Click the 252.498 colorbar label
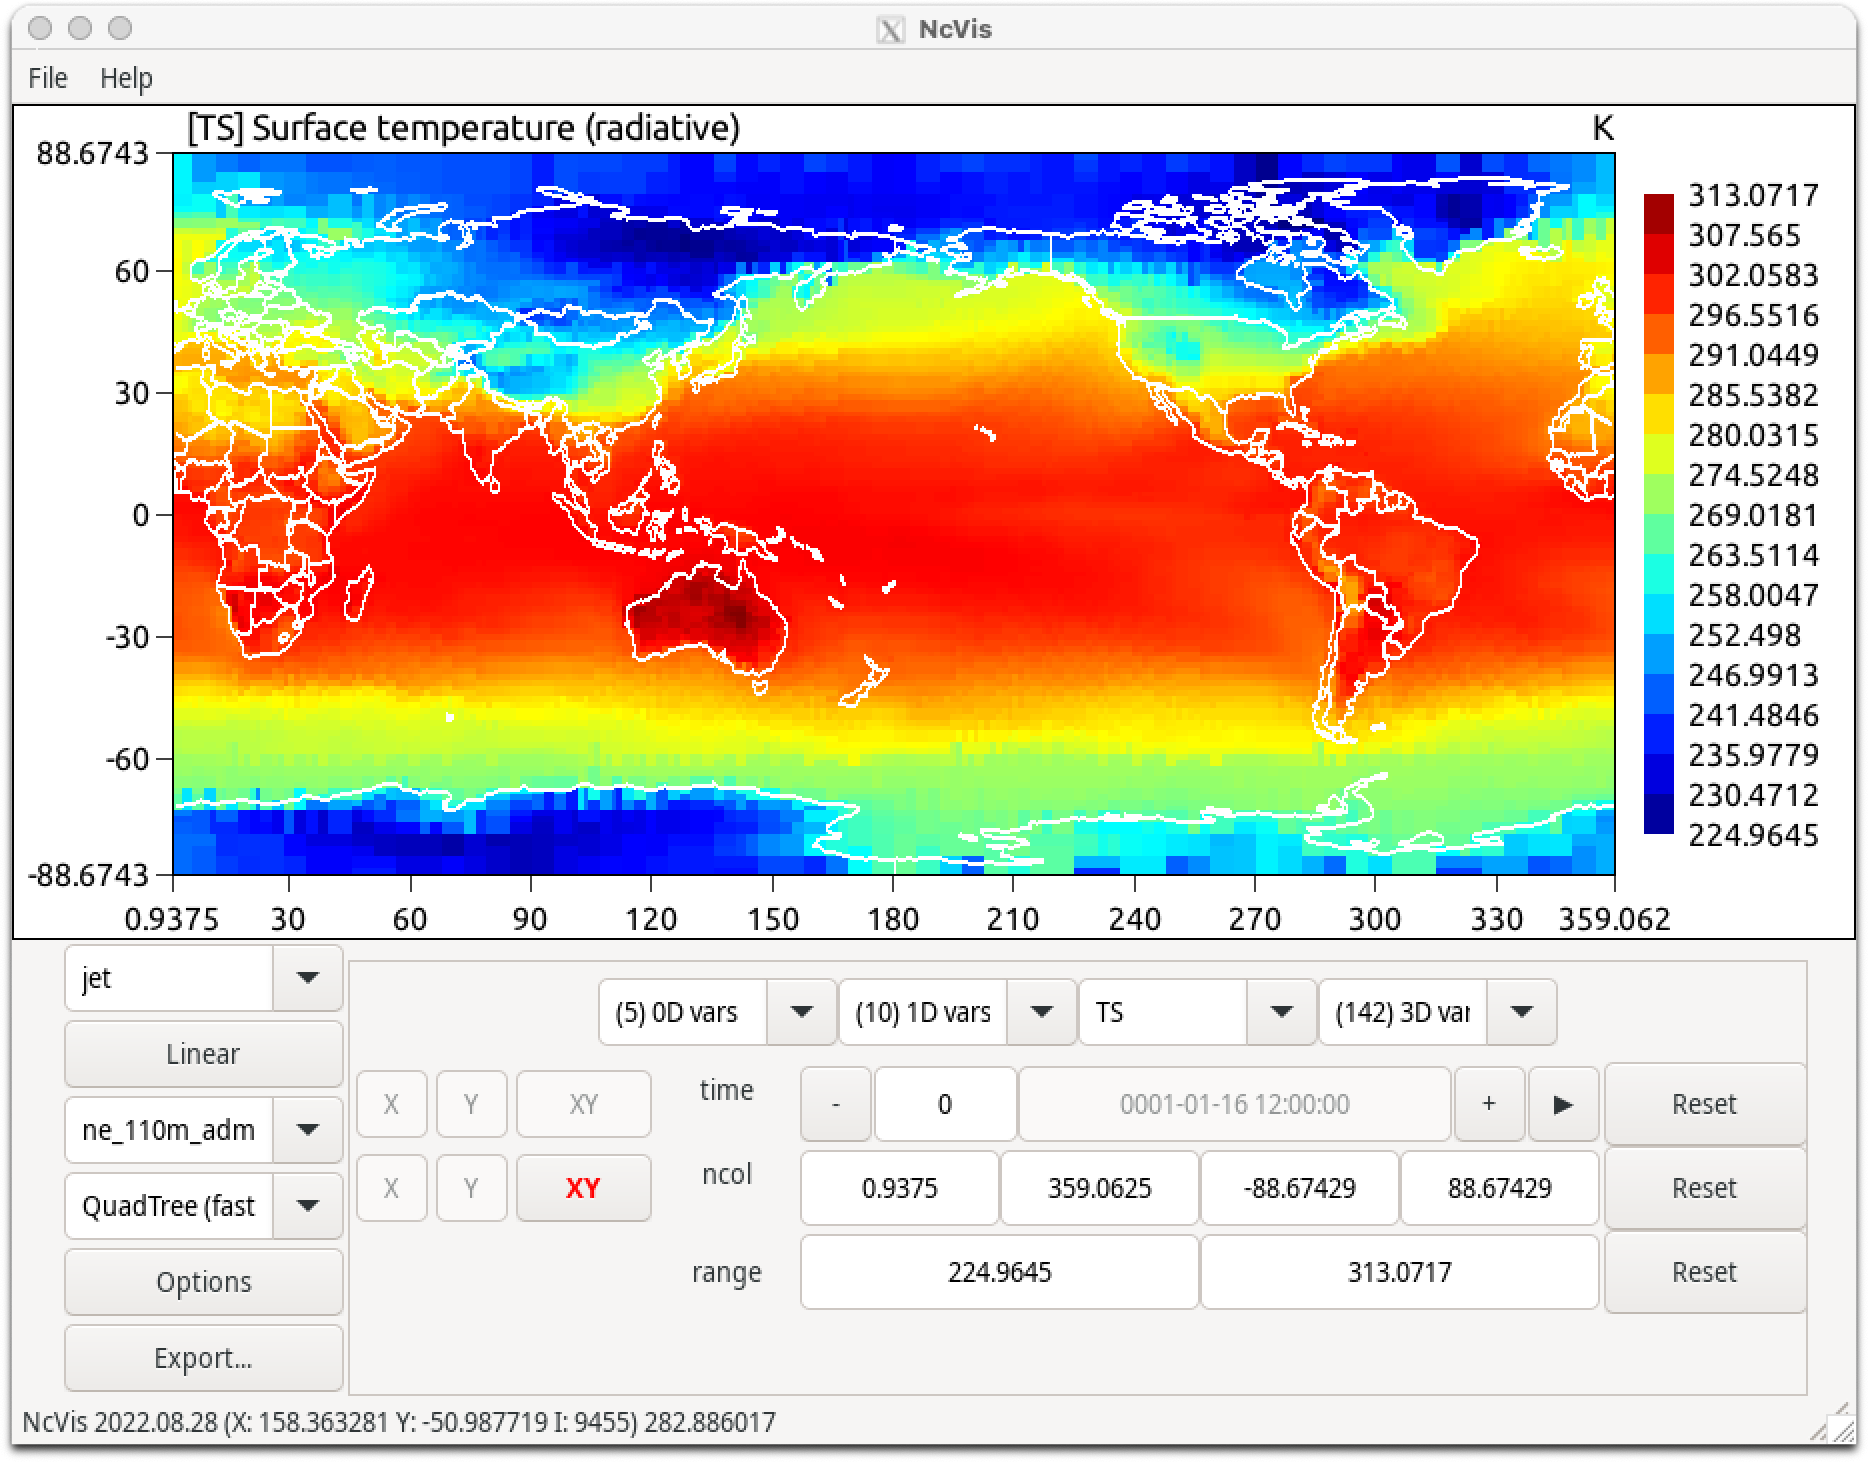The image size is (1868, 1462). click(1745, 635)
